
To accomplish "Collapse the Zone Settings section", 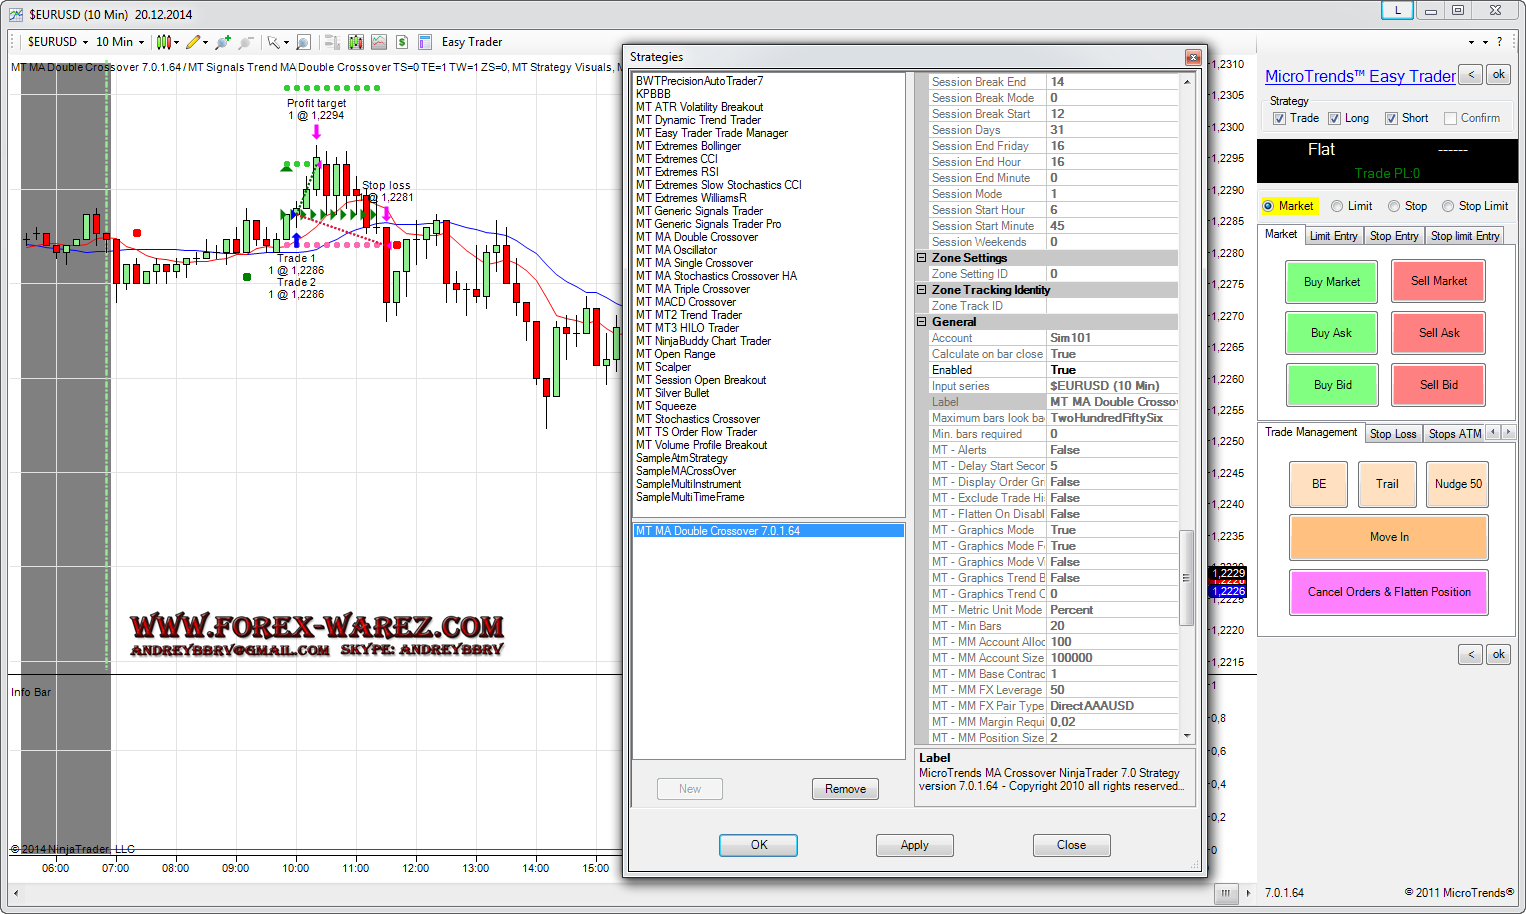I will coord(922,258).
